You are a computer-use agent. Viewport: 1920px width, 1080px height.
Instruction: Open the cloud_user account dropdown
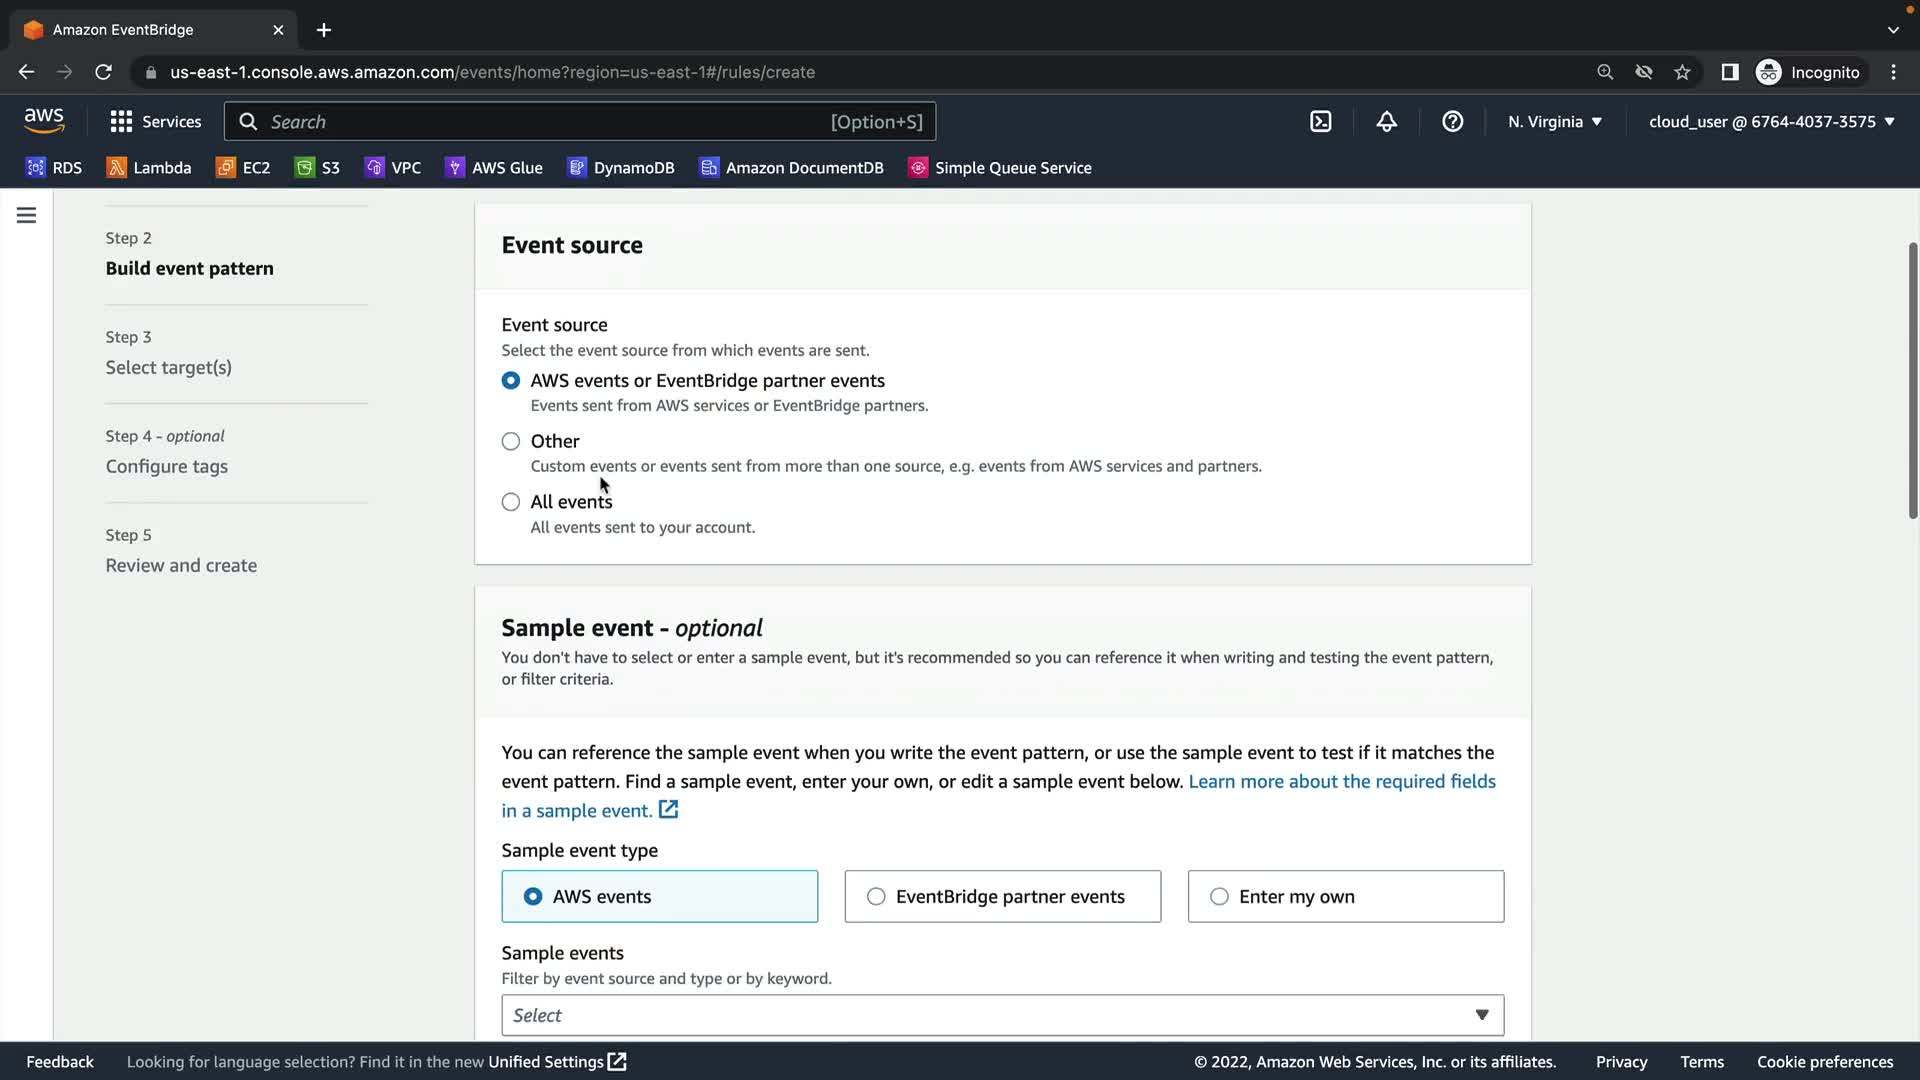click(x=1771, y=122)
